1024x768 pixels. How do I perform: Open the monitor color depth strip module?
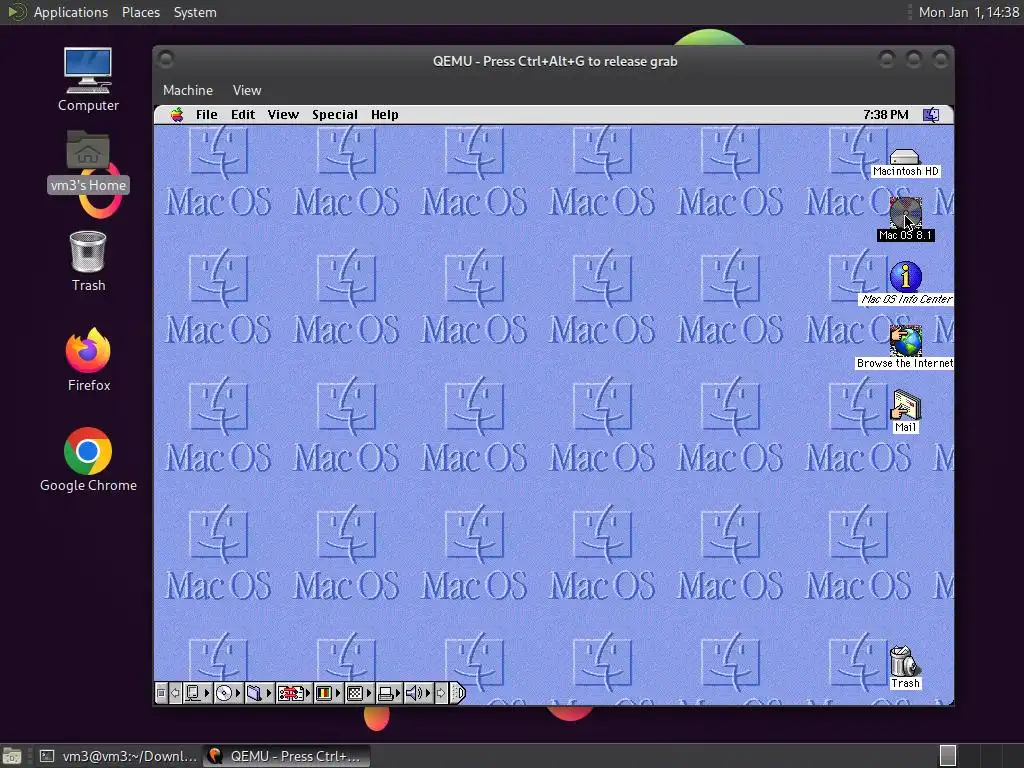pos(328,693)
